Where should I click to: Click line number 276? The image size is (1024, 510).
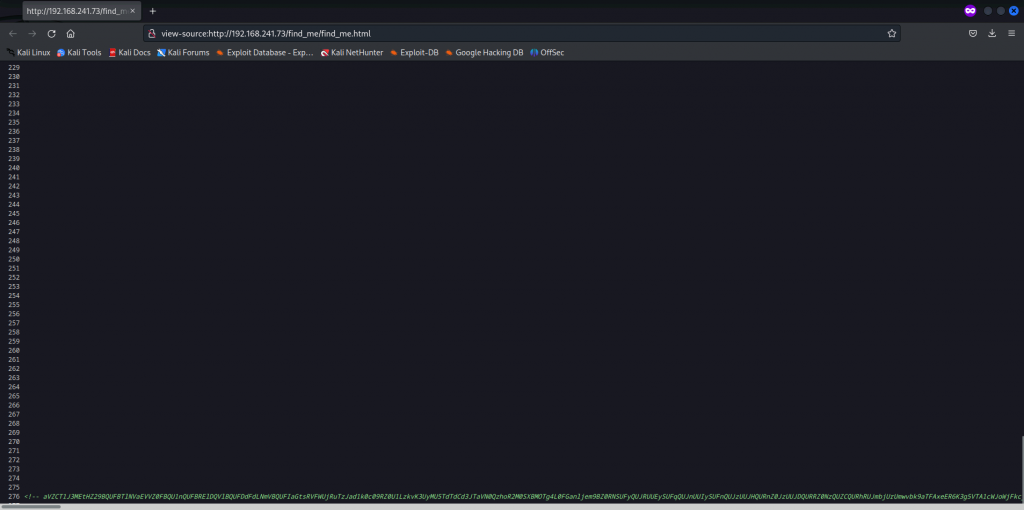pos(14,496)
